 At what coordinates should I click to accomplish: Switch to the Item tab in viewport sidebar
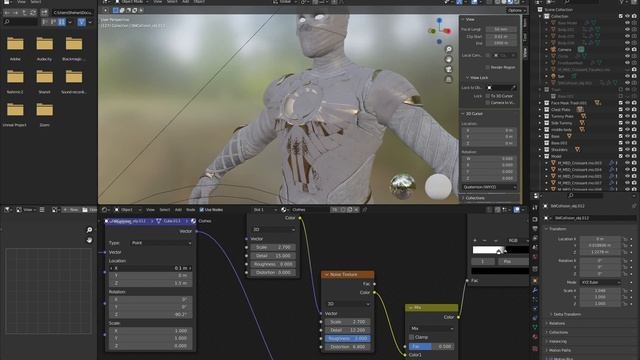pos(525,22)
